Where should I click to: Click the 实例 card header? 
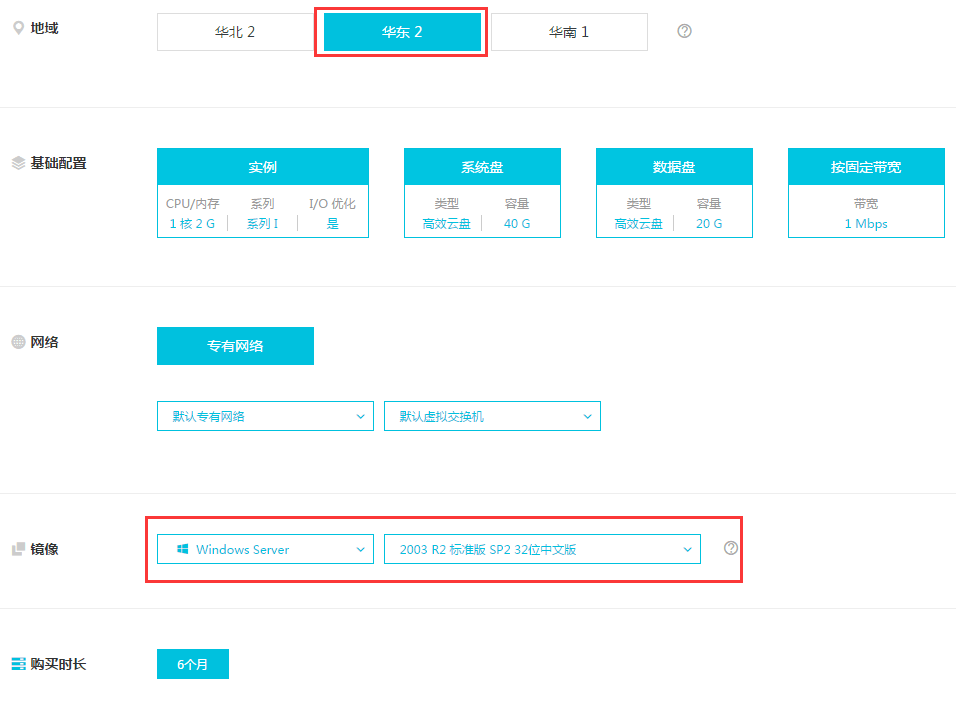[262, 166]
